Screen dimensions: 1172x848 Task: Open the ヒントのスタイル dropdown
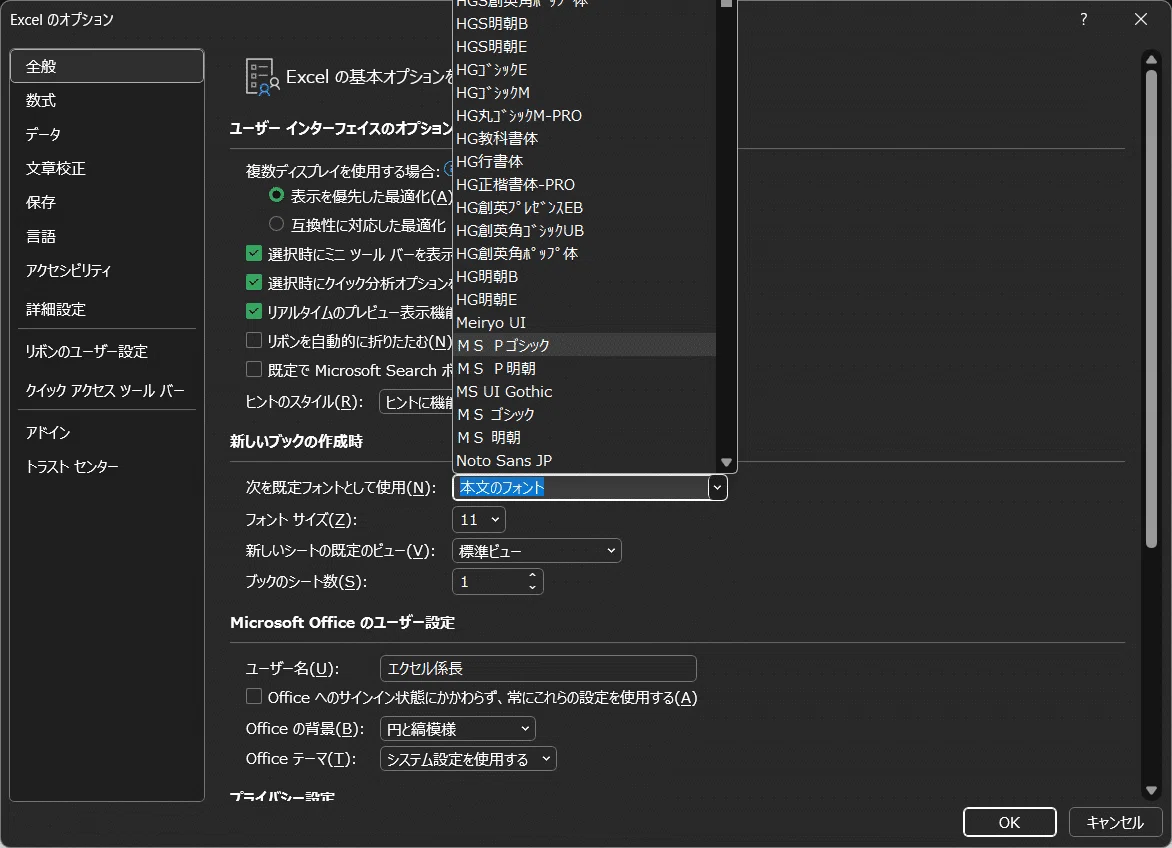coord(416,402)
